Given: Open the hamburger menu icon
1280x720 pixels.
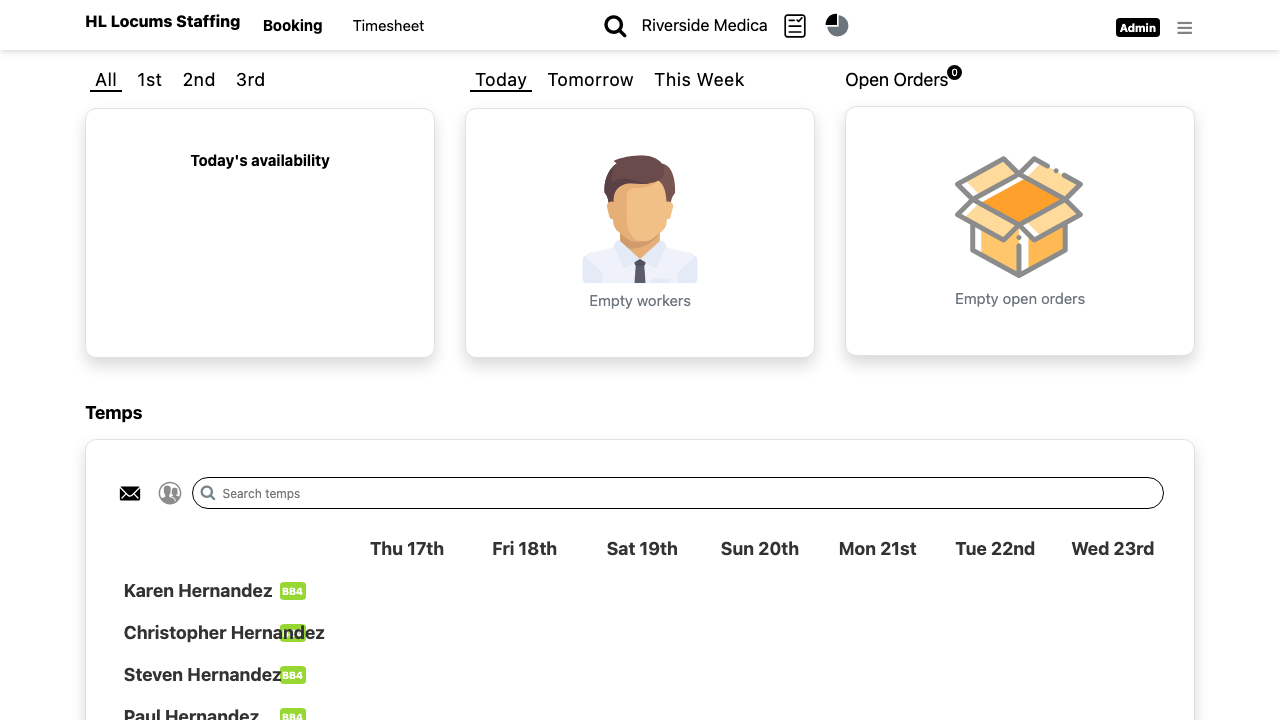Looking at the screenshot, I should [1185, 28].
